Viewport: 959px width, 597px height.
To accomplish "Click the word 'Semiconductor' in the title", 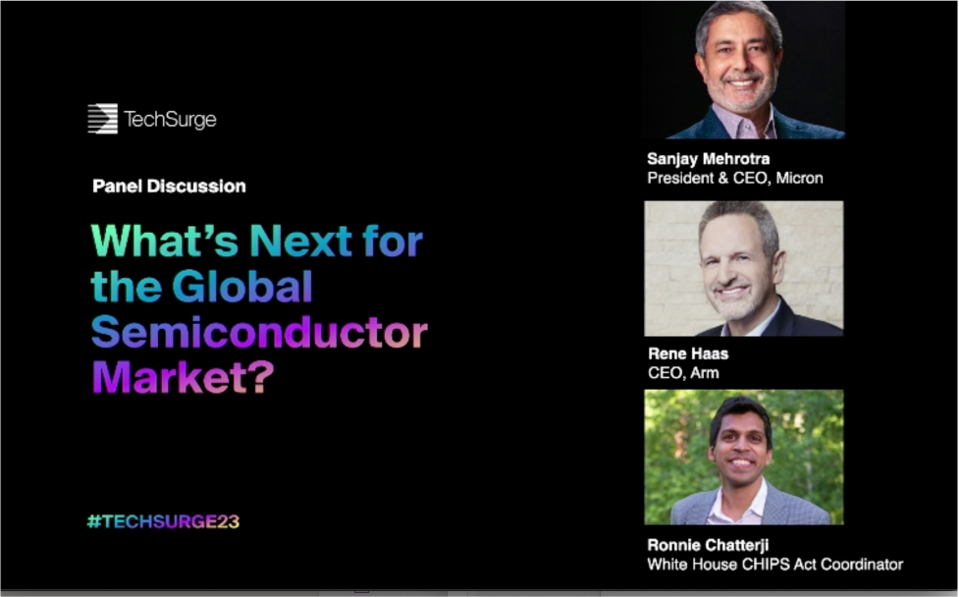I will coord(259,332).
